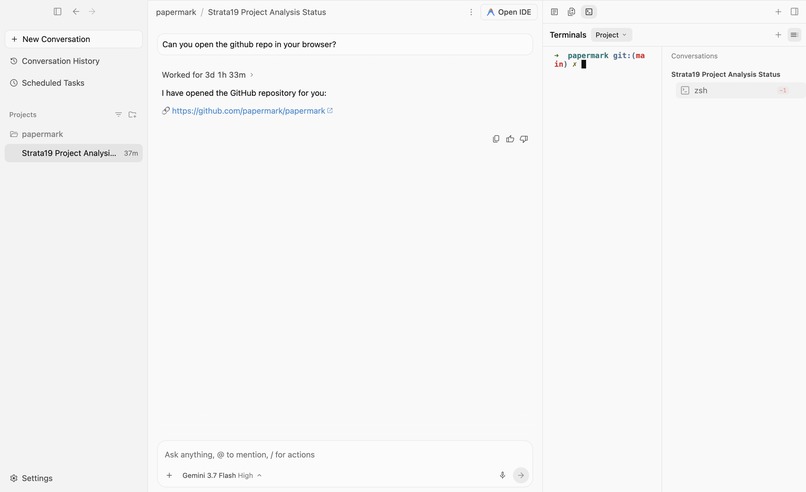This screenshot has width=806, height=492.
Task: Click the link chain icon beside the GitHub URL
Action: (166, 111)
